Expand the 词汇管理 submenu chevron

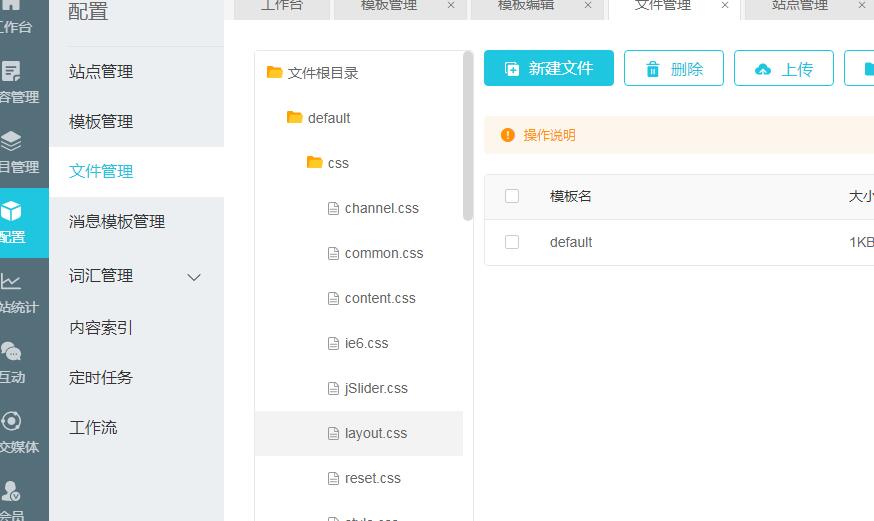[x=195, y=277]
